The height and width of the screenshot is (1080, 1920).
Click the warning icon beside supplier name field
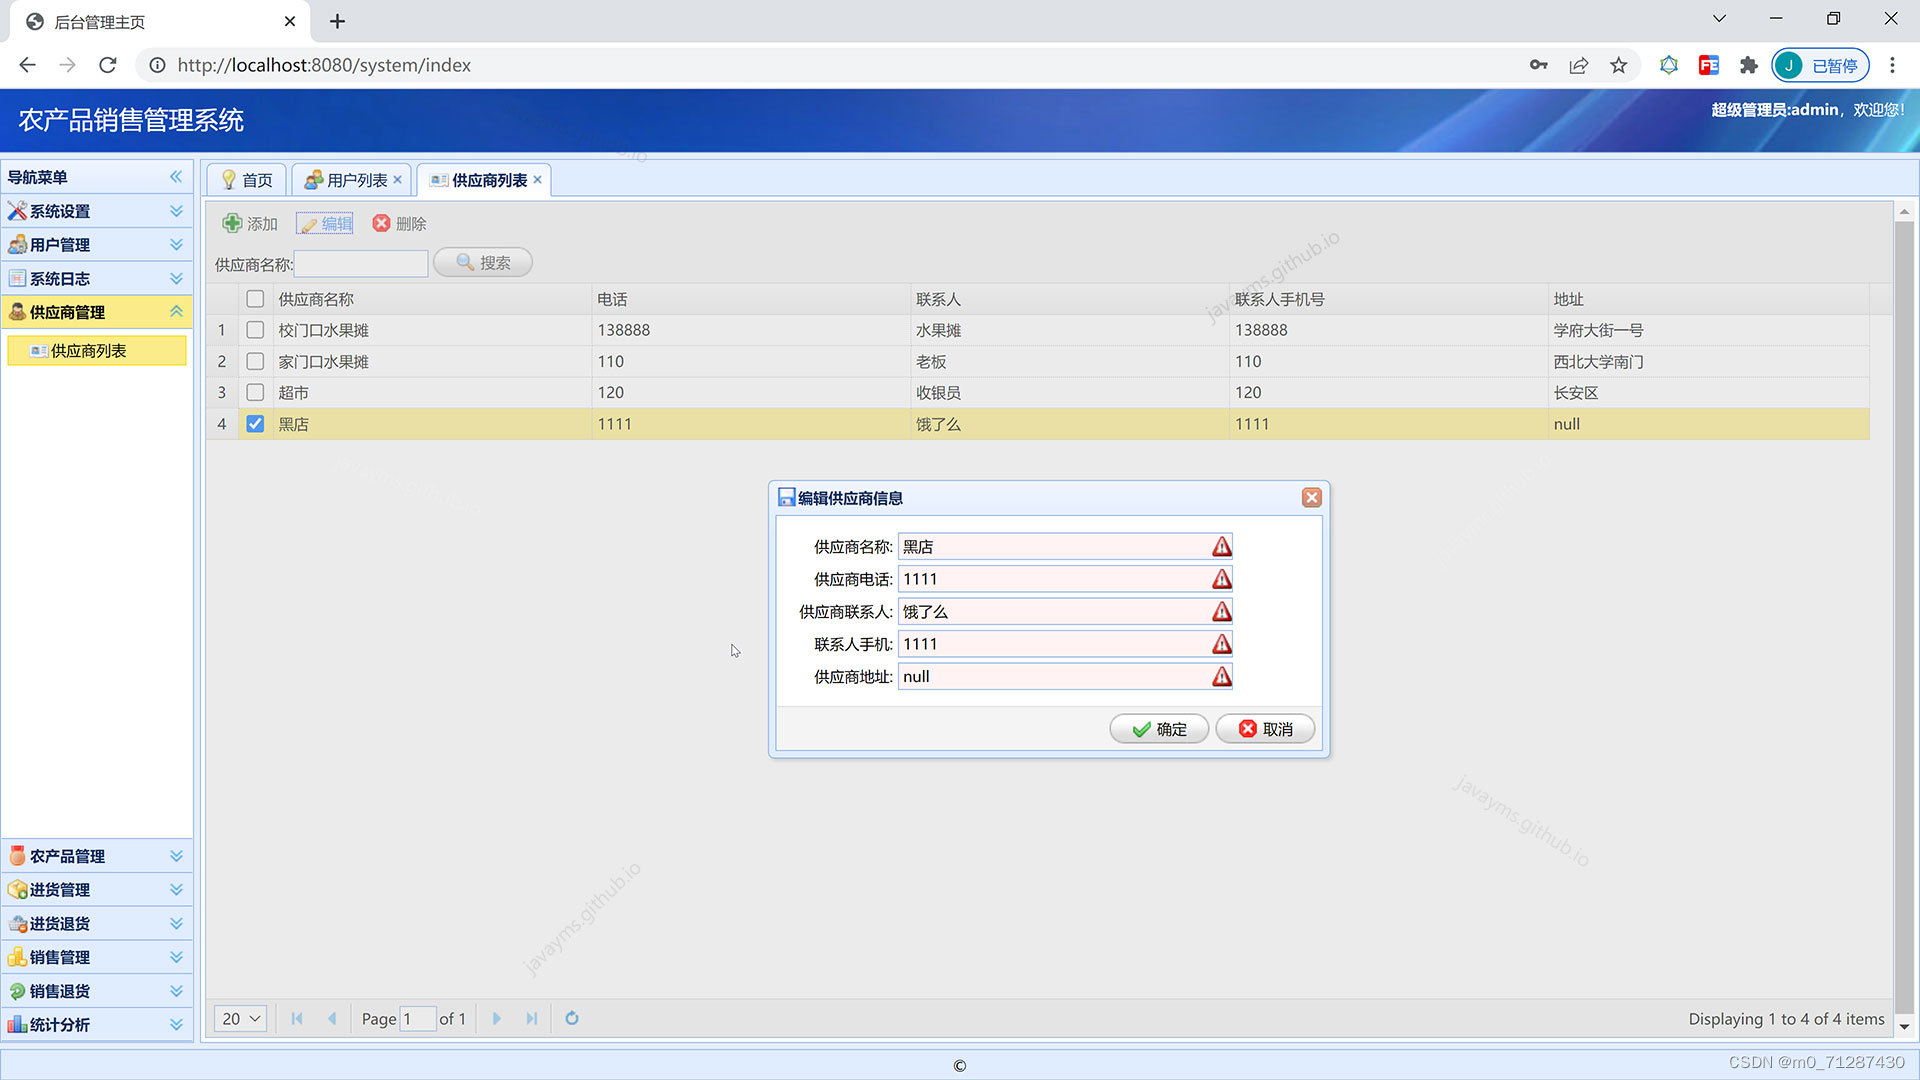(1221, 547)
